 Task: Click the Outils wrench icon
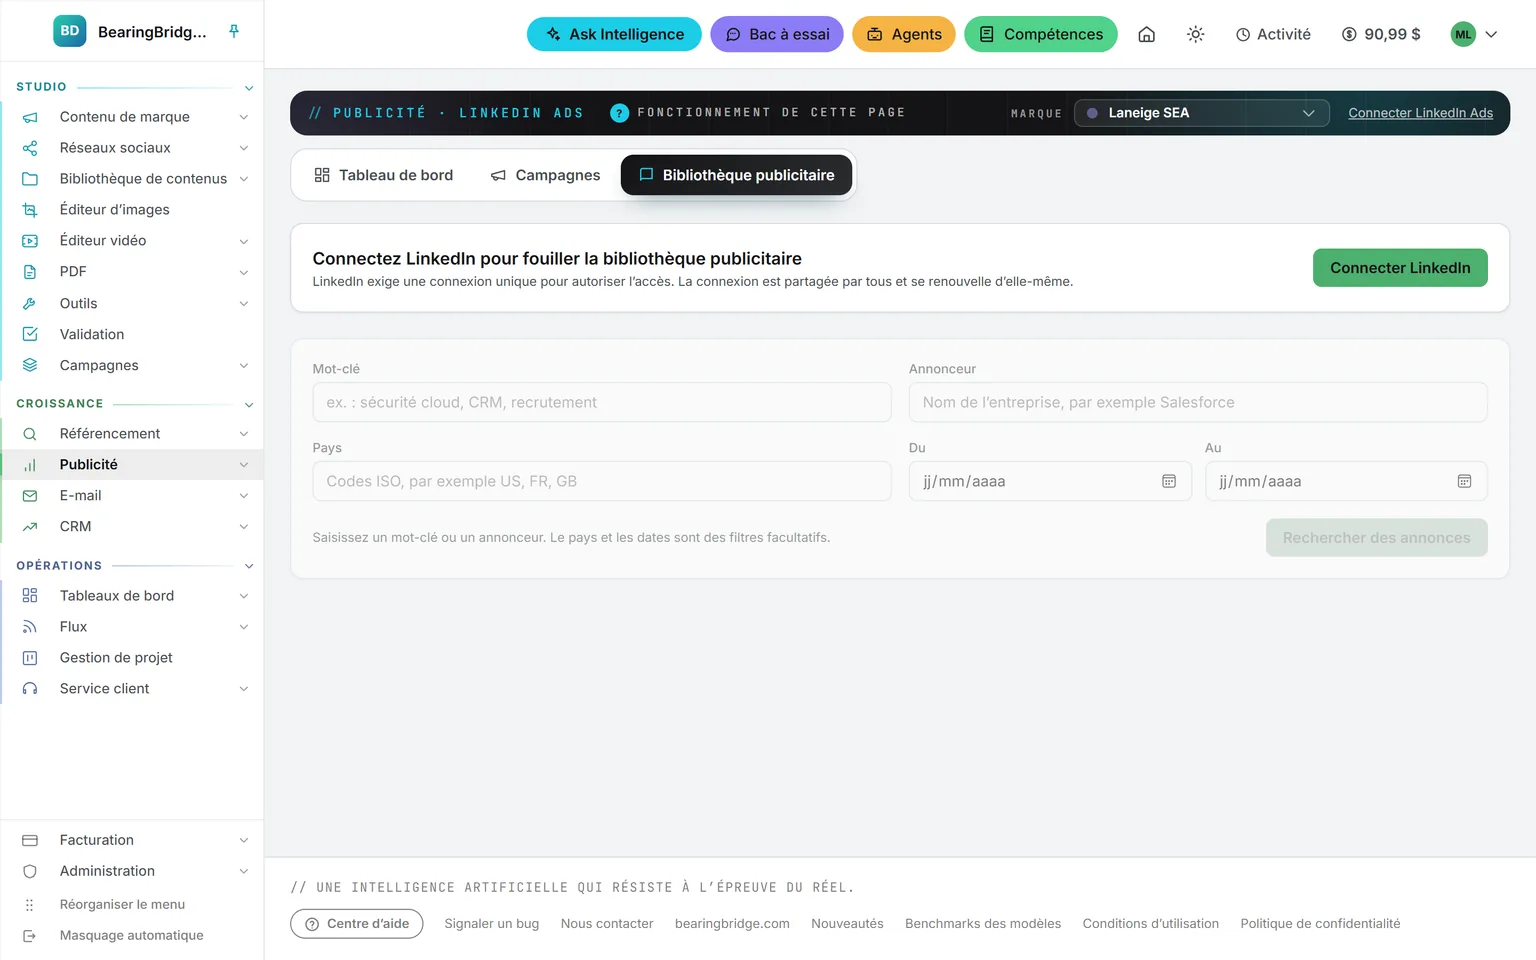tap(30, 304)
